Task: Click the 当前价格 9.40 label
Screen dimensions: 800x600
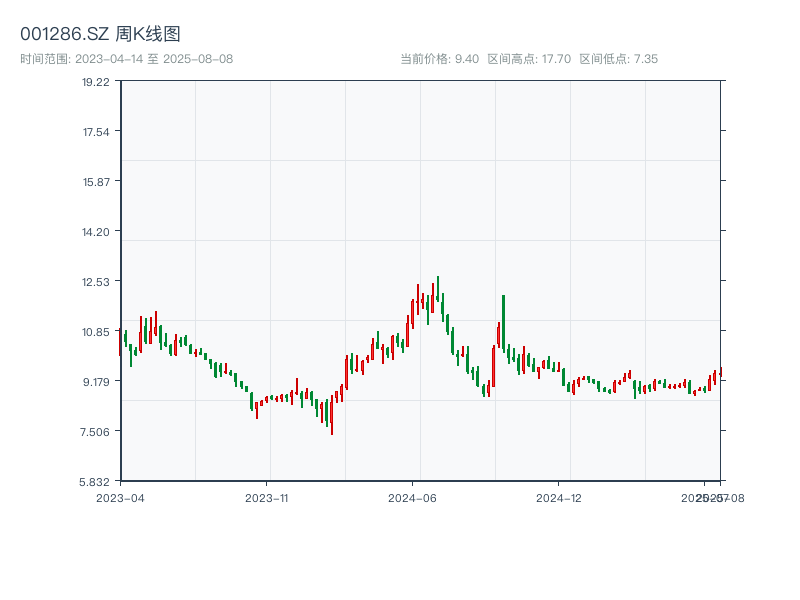Action: point(439,59)
